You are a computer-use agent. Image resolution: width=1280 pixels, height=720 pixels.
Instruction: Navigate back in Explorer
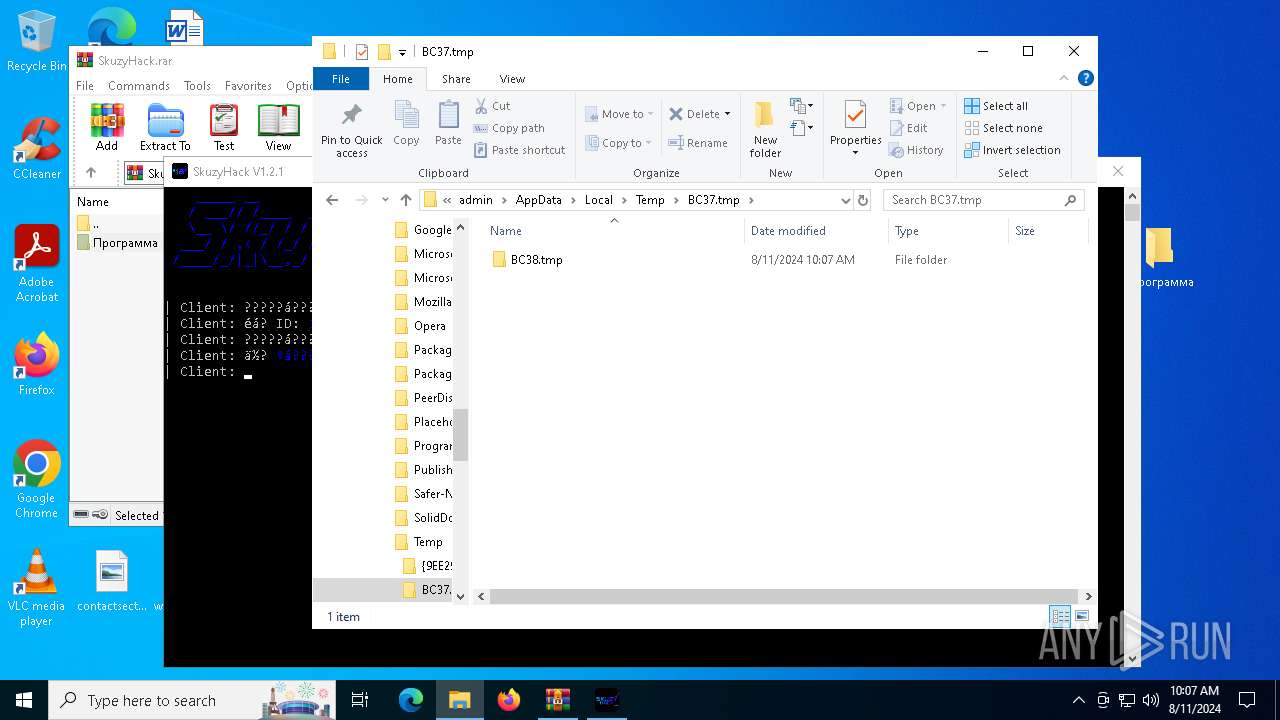point(332,200)
